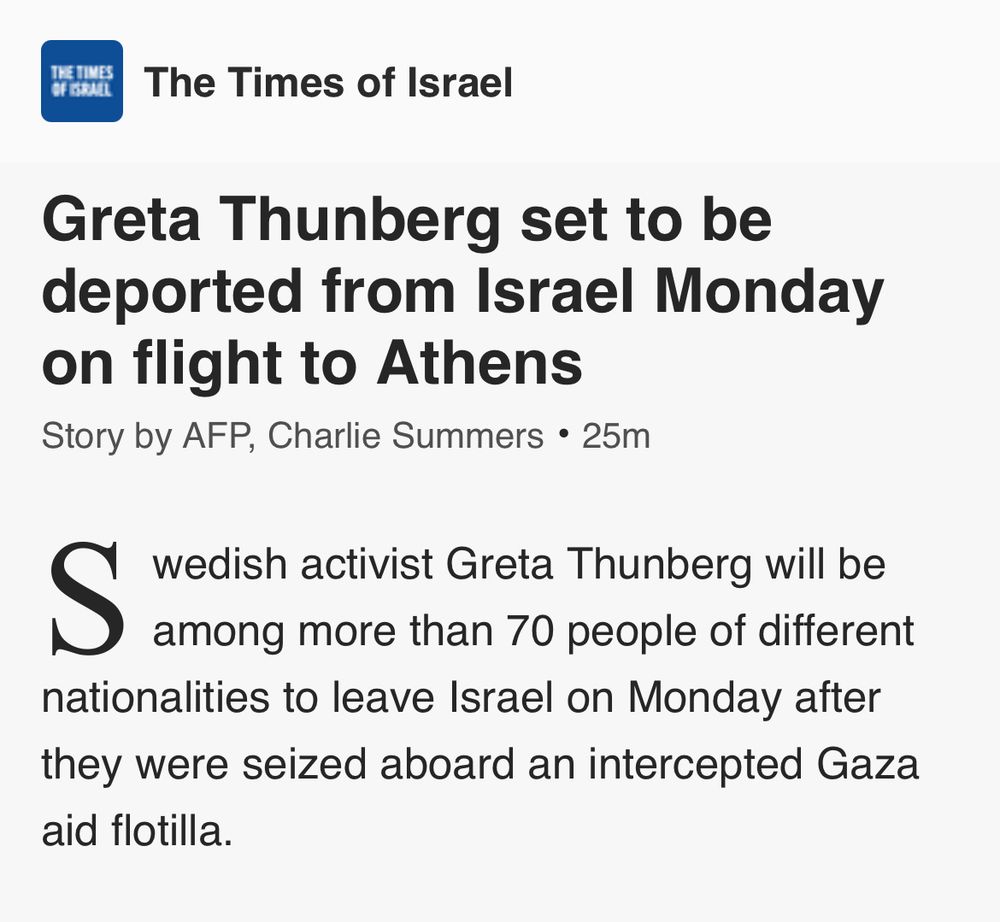Click "intercepted Gaza" phrase in the paragraph
Image resolution: width=1000 pixels, height=922 pixels.
pos(753,766)
